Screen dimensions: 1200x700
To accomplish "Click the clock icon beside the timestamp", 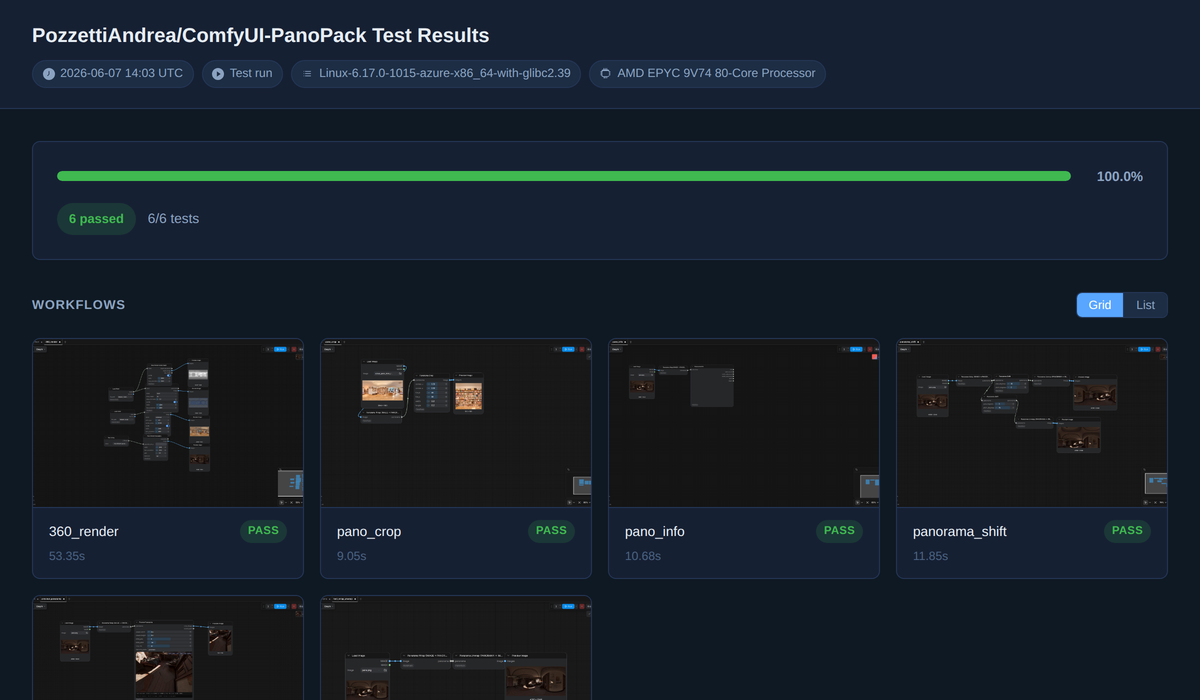I will point(49,74).
